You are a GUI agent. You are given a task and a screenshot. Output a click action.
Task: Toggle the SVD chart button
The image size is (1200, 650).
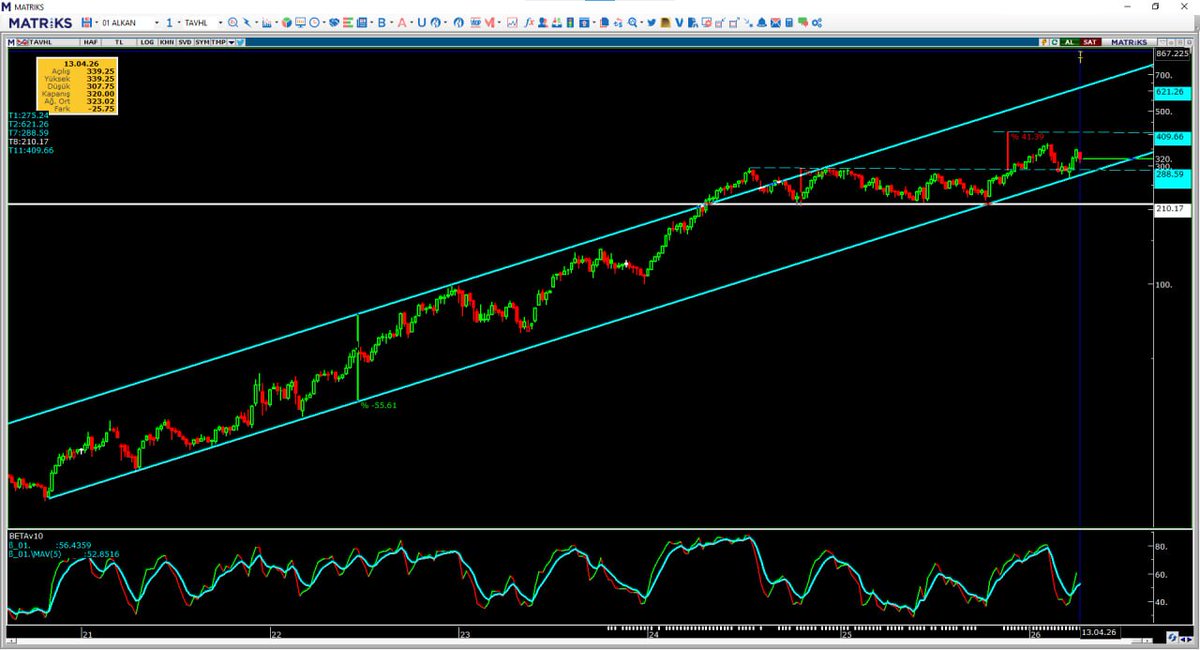185,42
